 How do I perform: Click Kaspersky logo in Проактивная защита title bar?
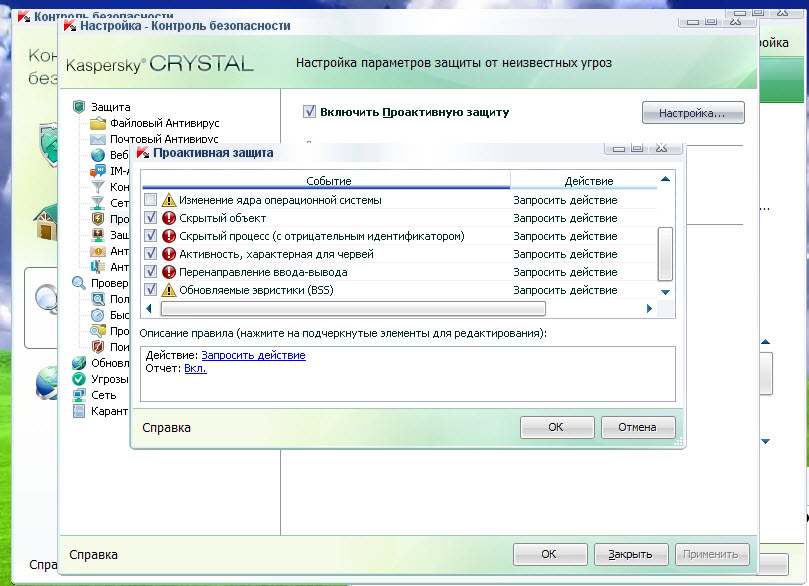[x=143, y=153]
